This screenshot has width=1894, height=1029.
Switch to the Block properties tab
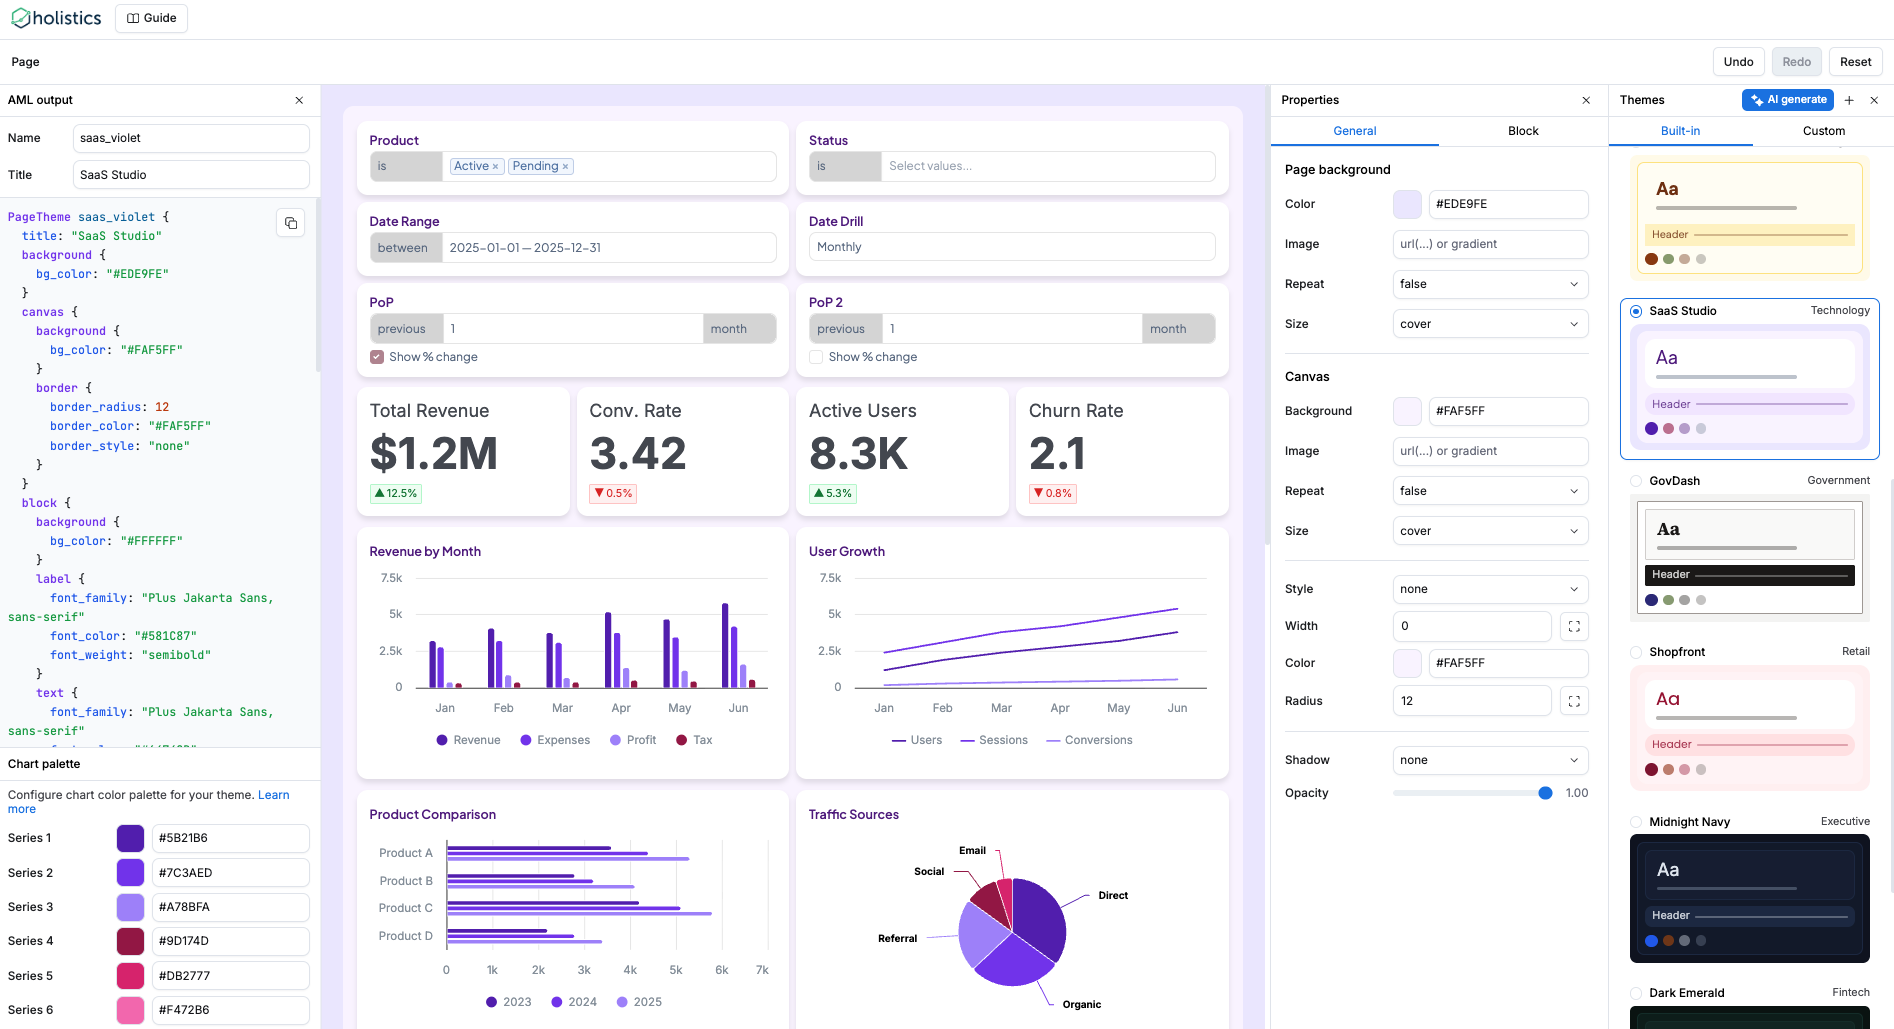pyautogui.click(x=1522, y=131)
